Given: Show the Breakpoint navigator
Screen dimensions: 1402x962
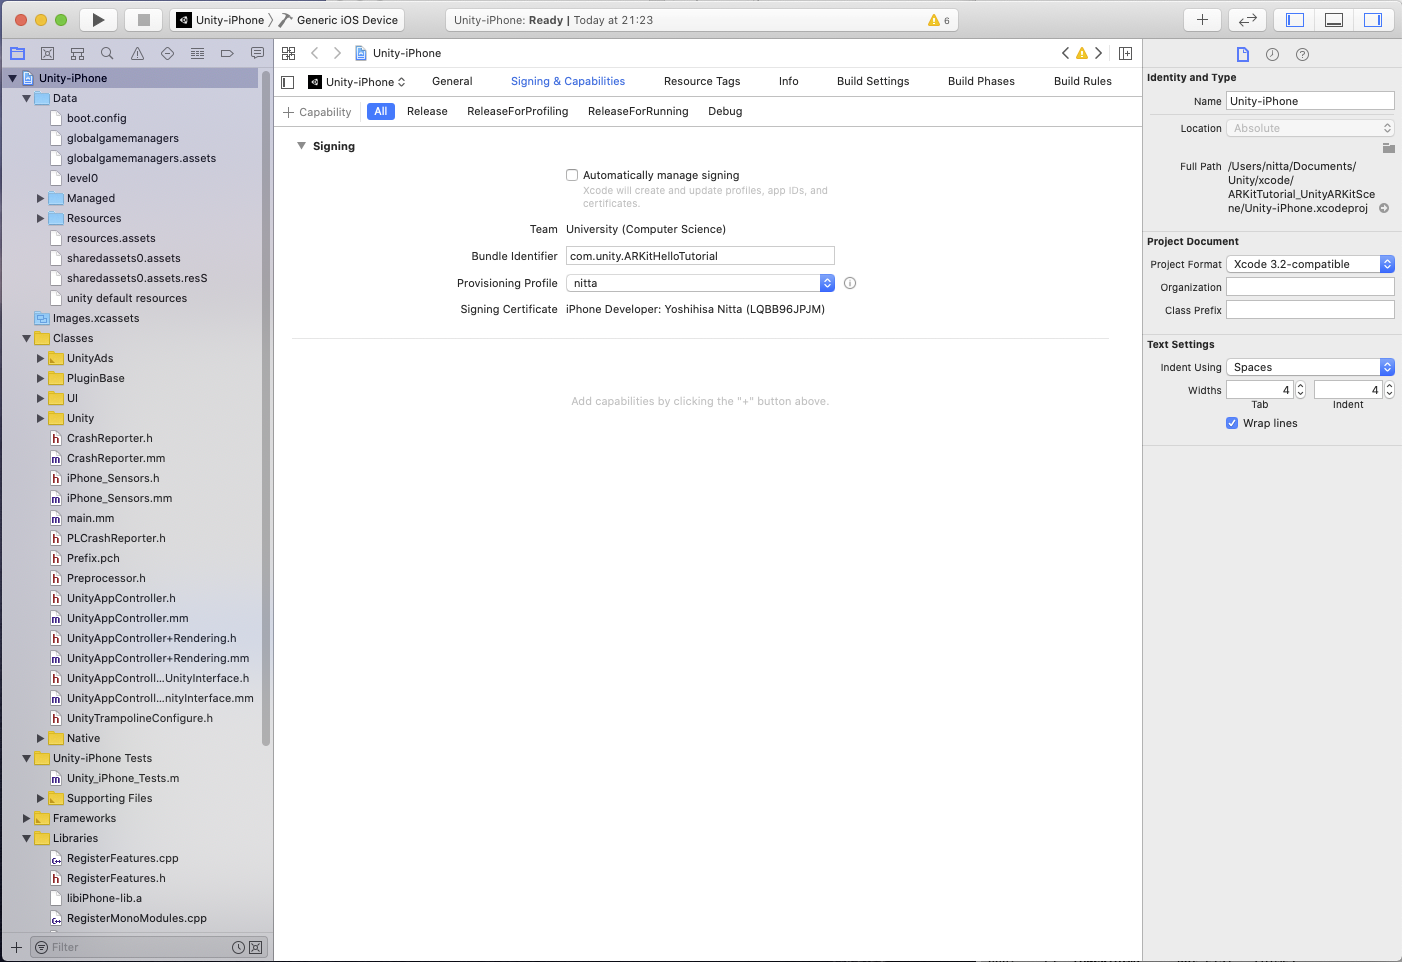Looking at the screenshot, I should 227,54.
